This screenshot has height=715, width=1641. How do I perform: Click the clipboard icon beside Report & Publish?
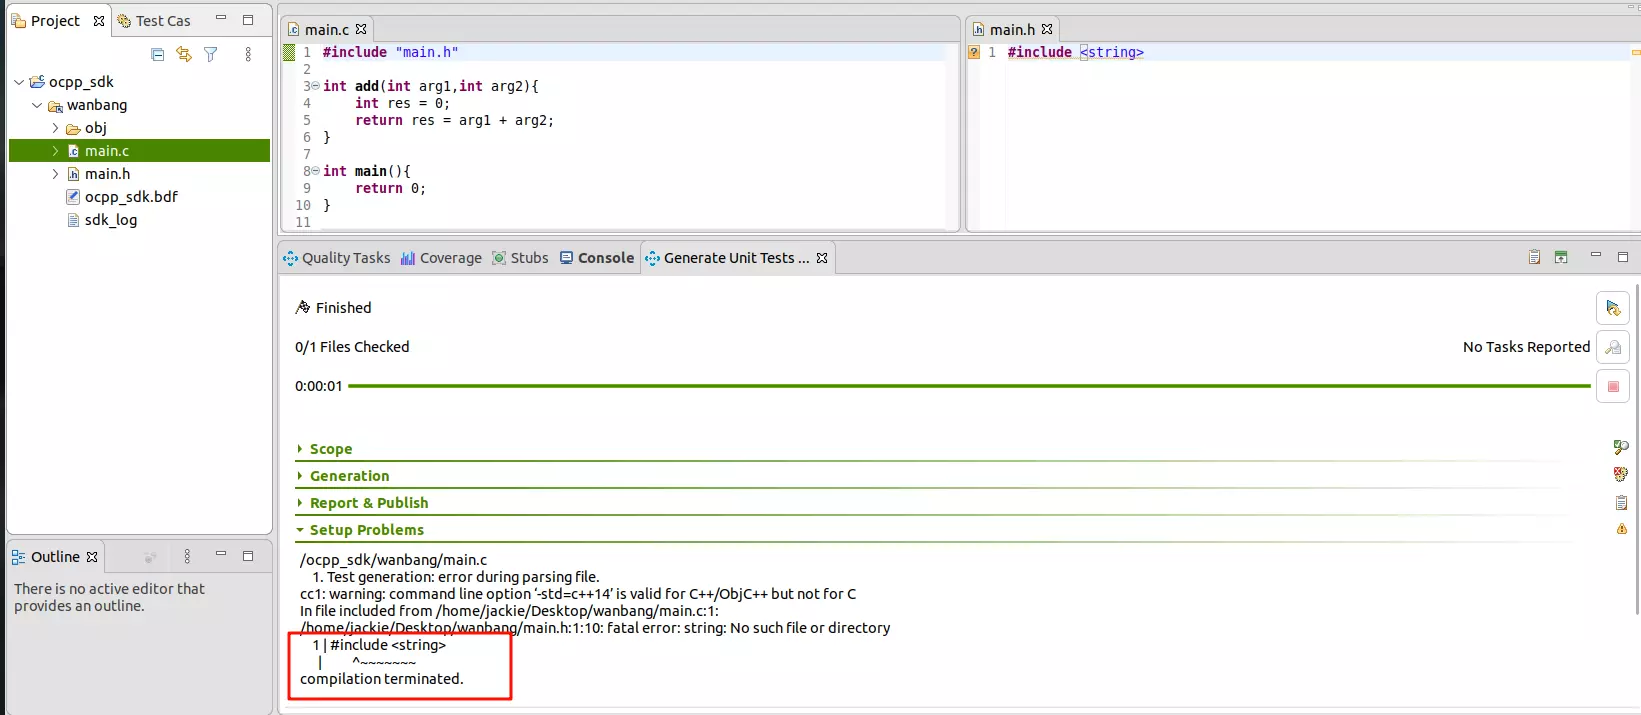tap(1621, 502)
